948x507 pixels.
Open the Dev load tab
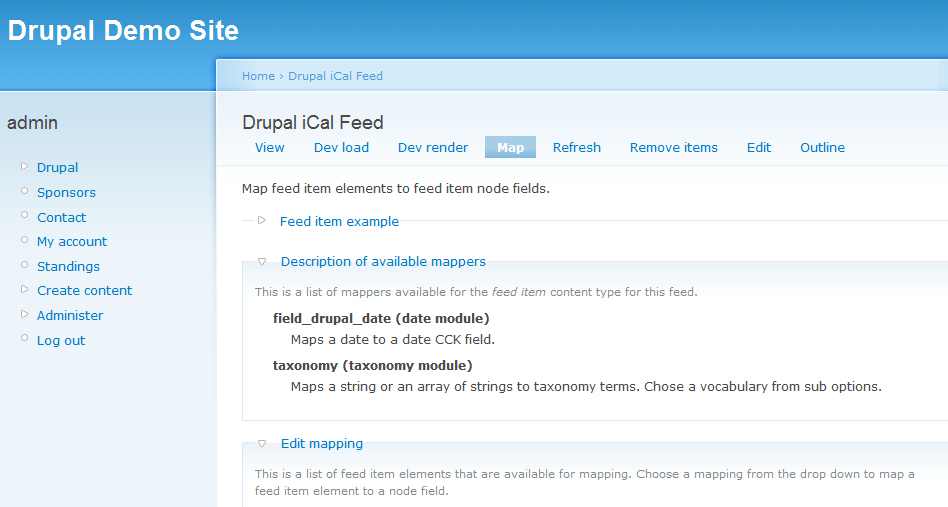341,147
